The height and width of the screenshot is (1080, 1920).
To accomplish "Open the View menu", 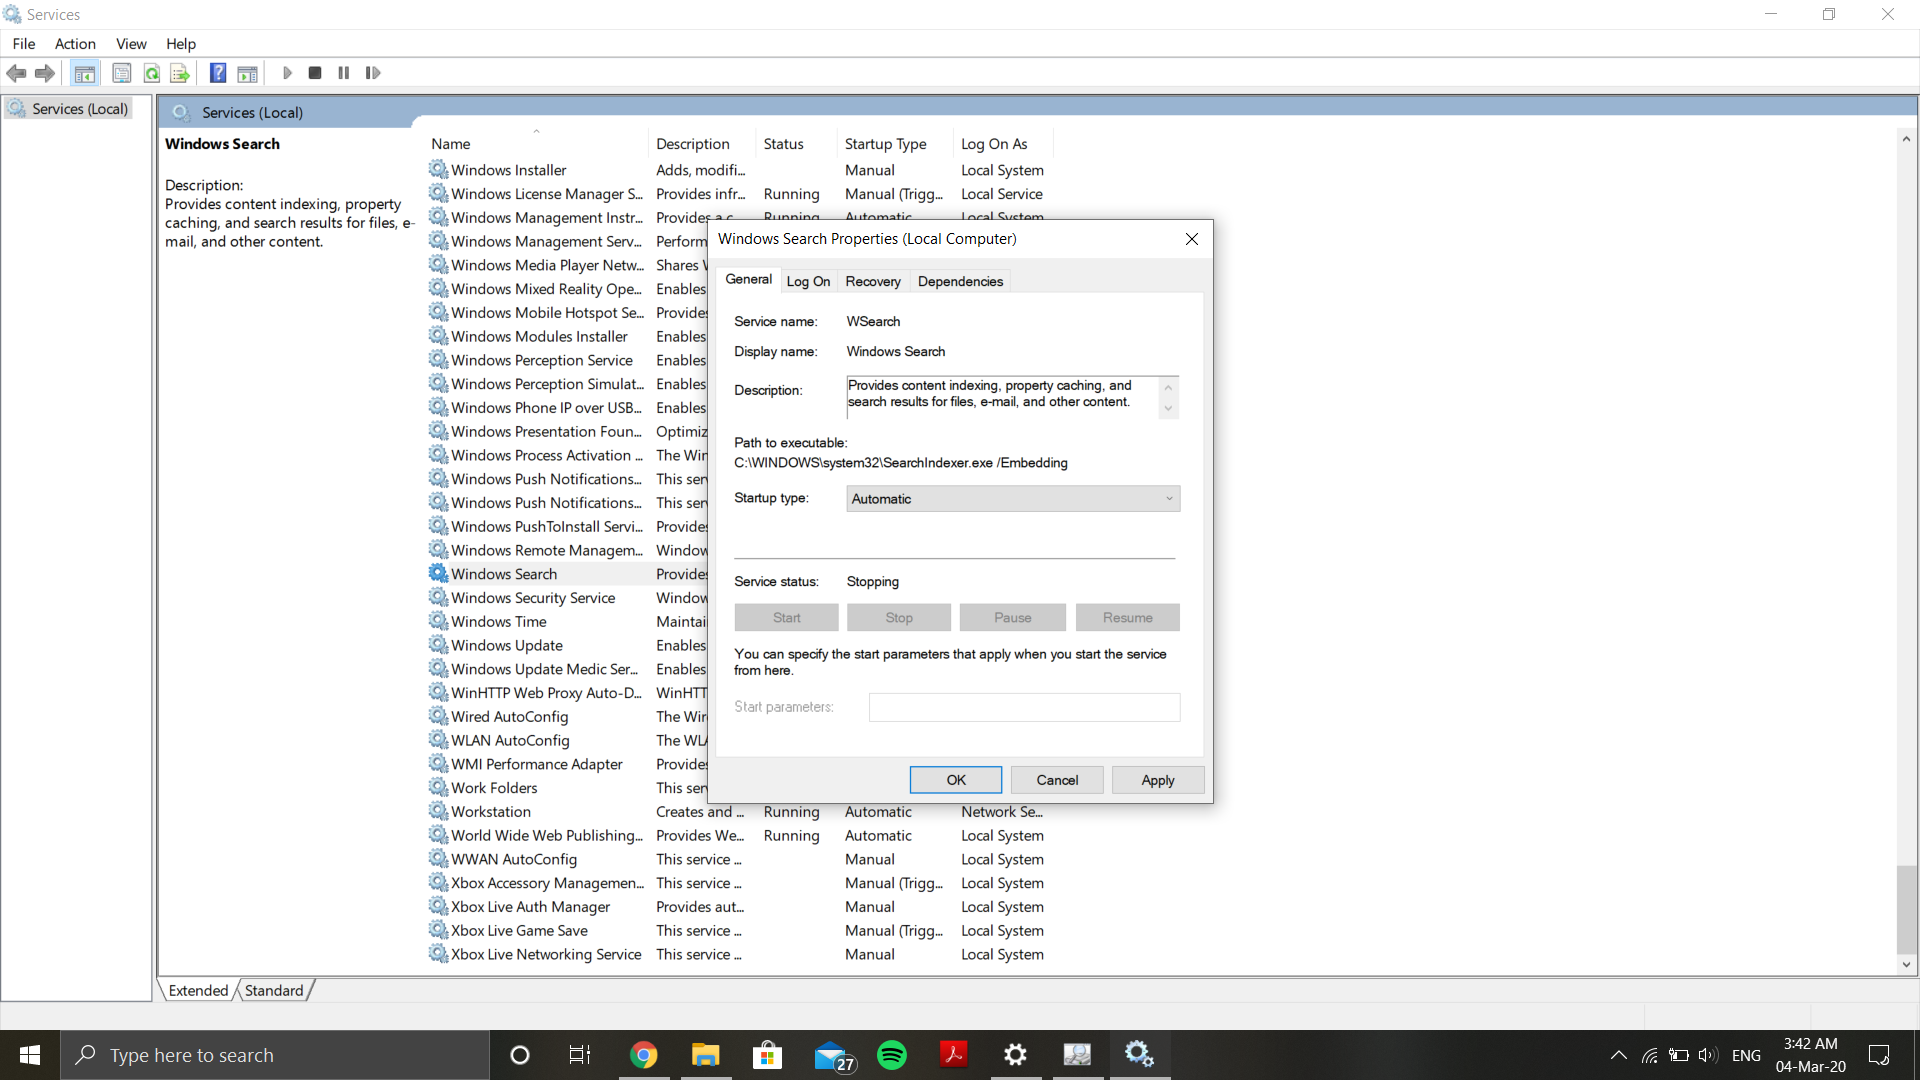I will [x=131, y=44].
